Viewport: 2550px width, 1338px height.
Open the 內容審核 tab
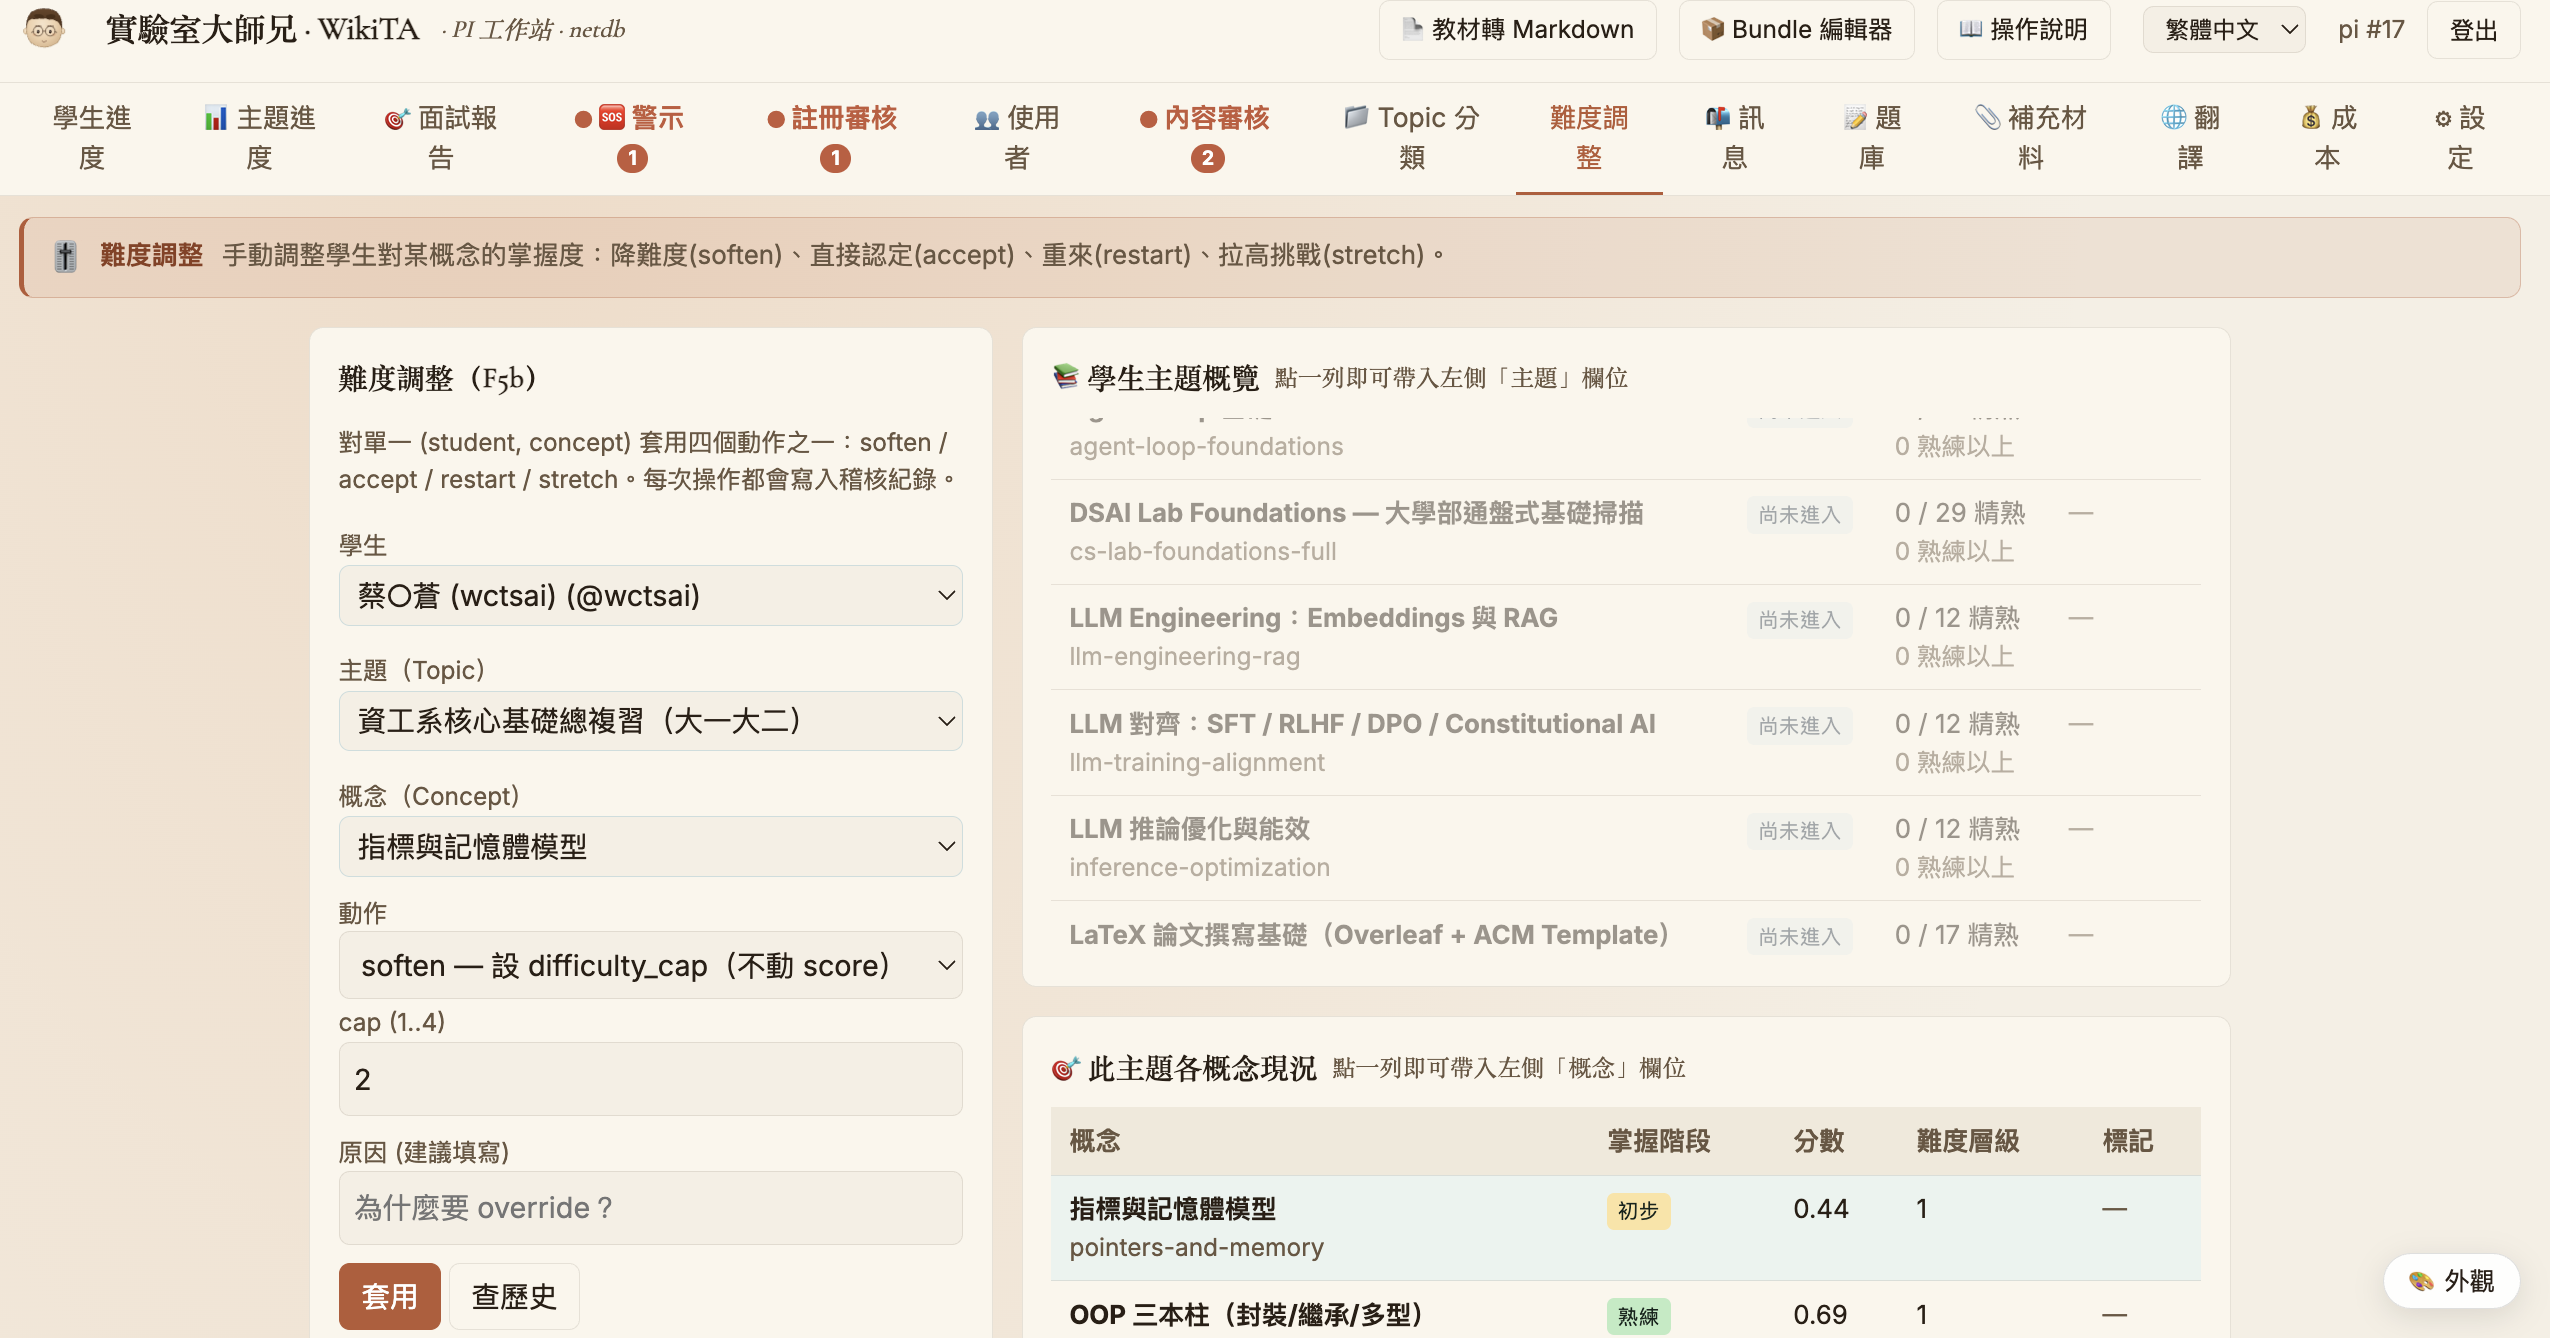click(x=1205, y=138)
